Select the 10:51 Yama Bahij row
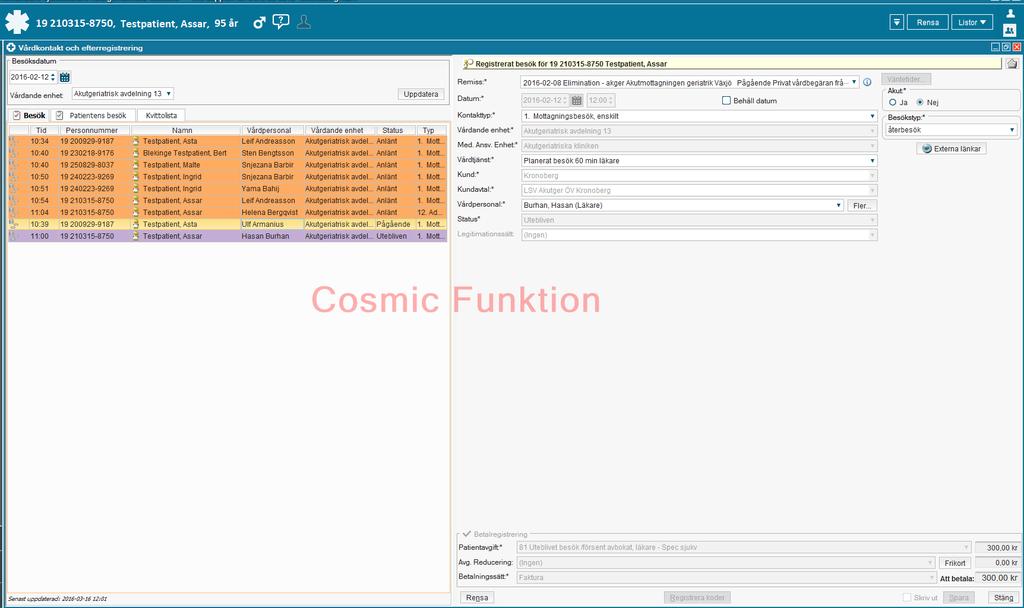The width and height of the screenshot is (1024, 608). 228,189
